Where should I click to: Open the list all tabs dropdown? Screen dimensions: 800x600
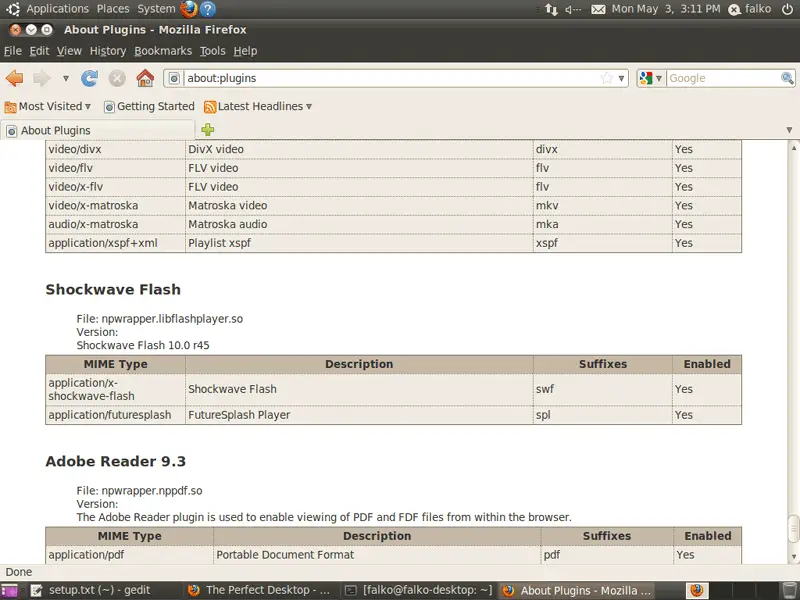789,130
